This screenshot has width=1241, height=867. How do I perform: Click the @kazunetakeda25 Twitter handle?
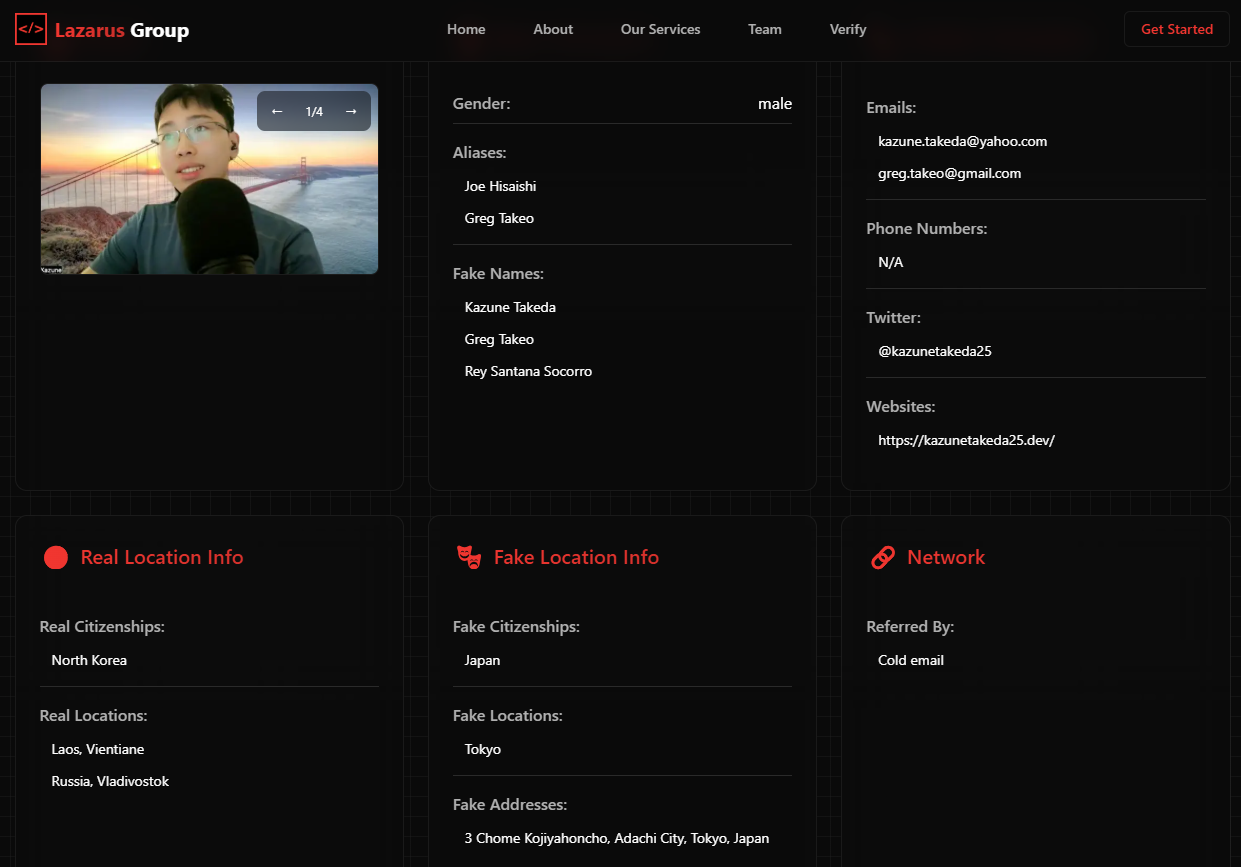(934, 351)
